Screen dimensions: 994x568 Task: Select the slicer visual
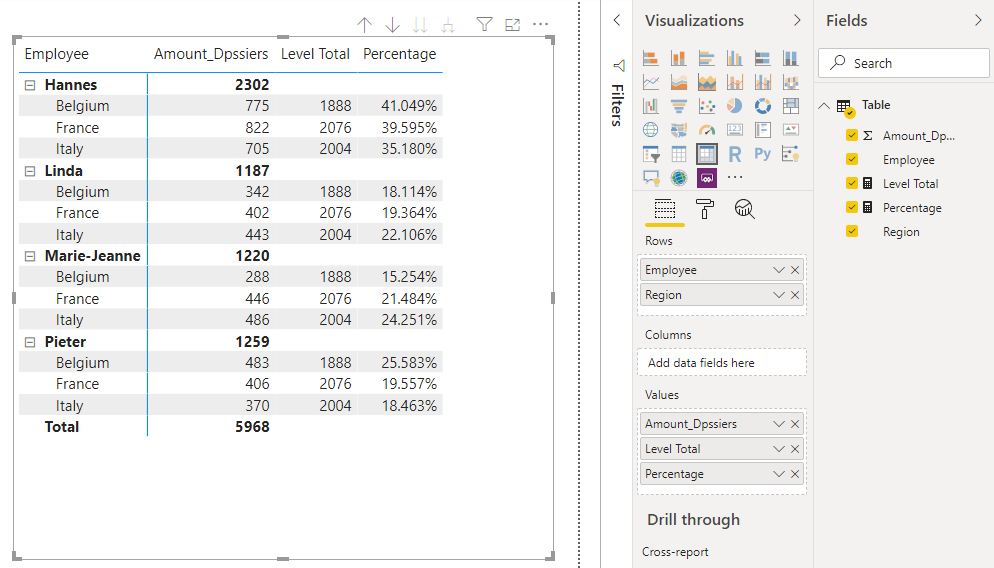click(650, 154)
